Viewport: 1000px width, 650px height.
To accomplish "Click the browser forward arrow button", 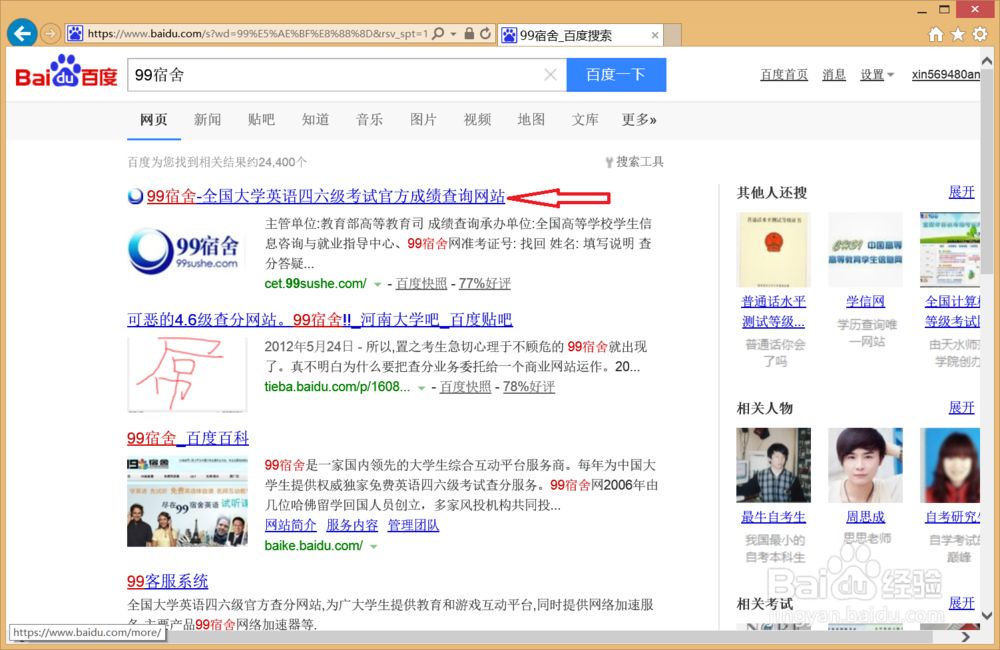I will tap(50, 33).
